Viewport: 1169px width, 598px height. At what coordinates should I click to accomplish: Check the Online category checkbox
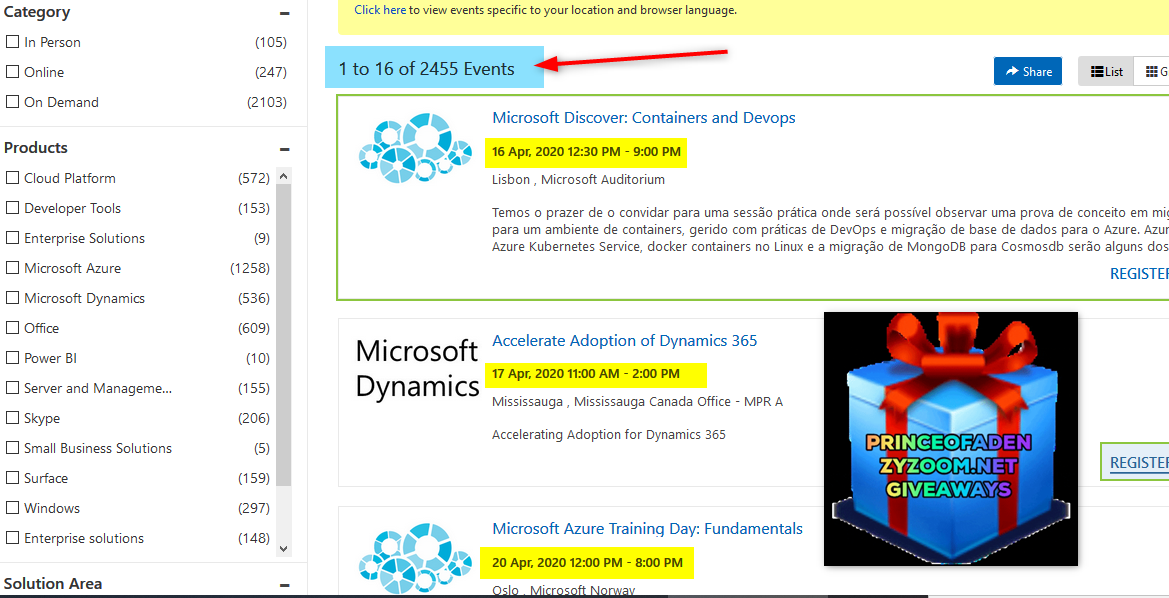pos(12,72)
